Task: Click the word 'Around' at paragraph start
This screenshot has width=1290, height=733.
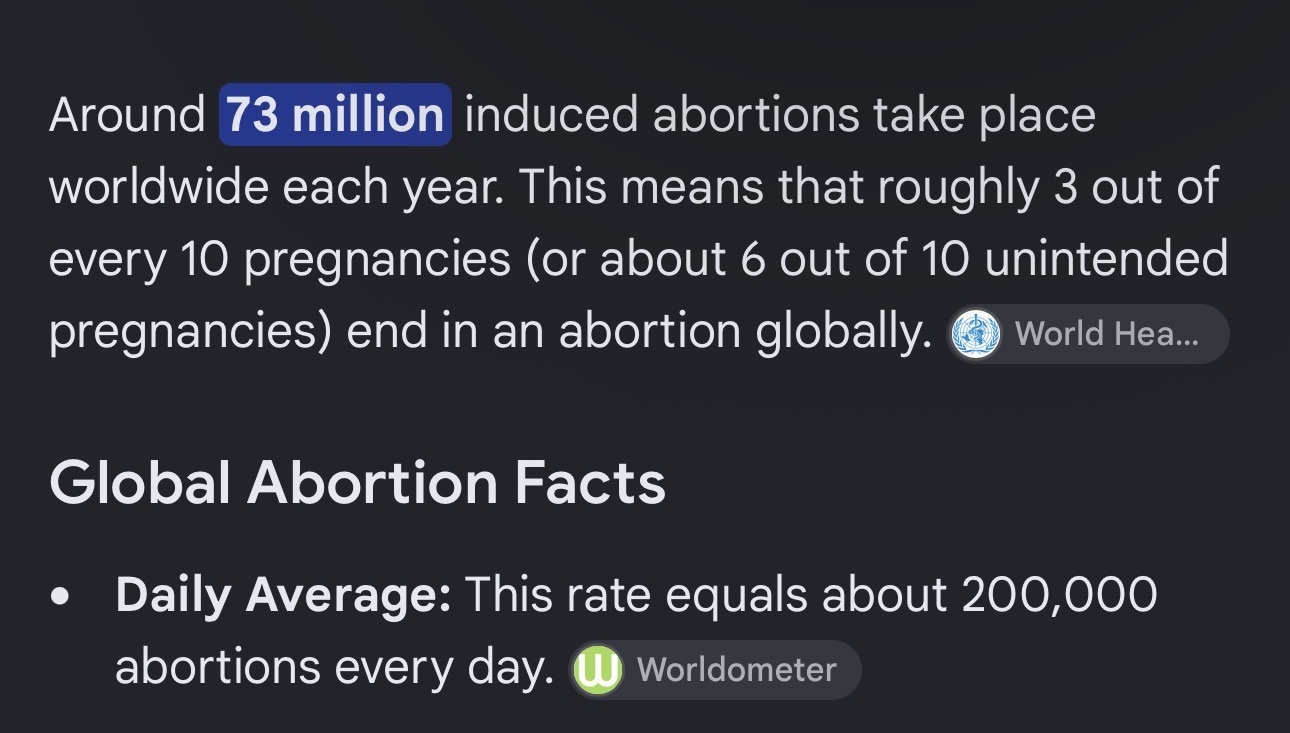Action: [x=127, y=115]
